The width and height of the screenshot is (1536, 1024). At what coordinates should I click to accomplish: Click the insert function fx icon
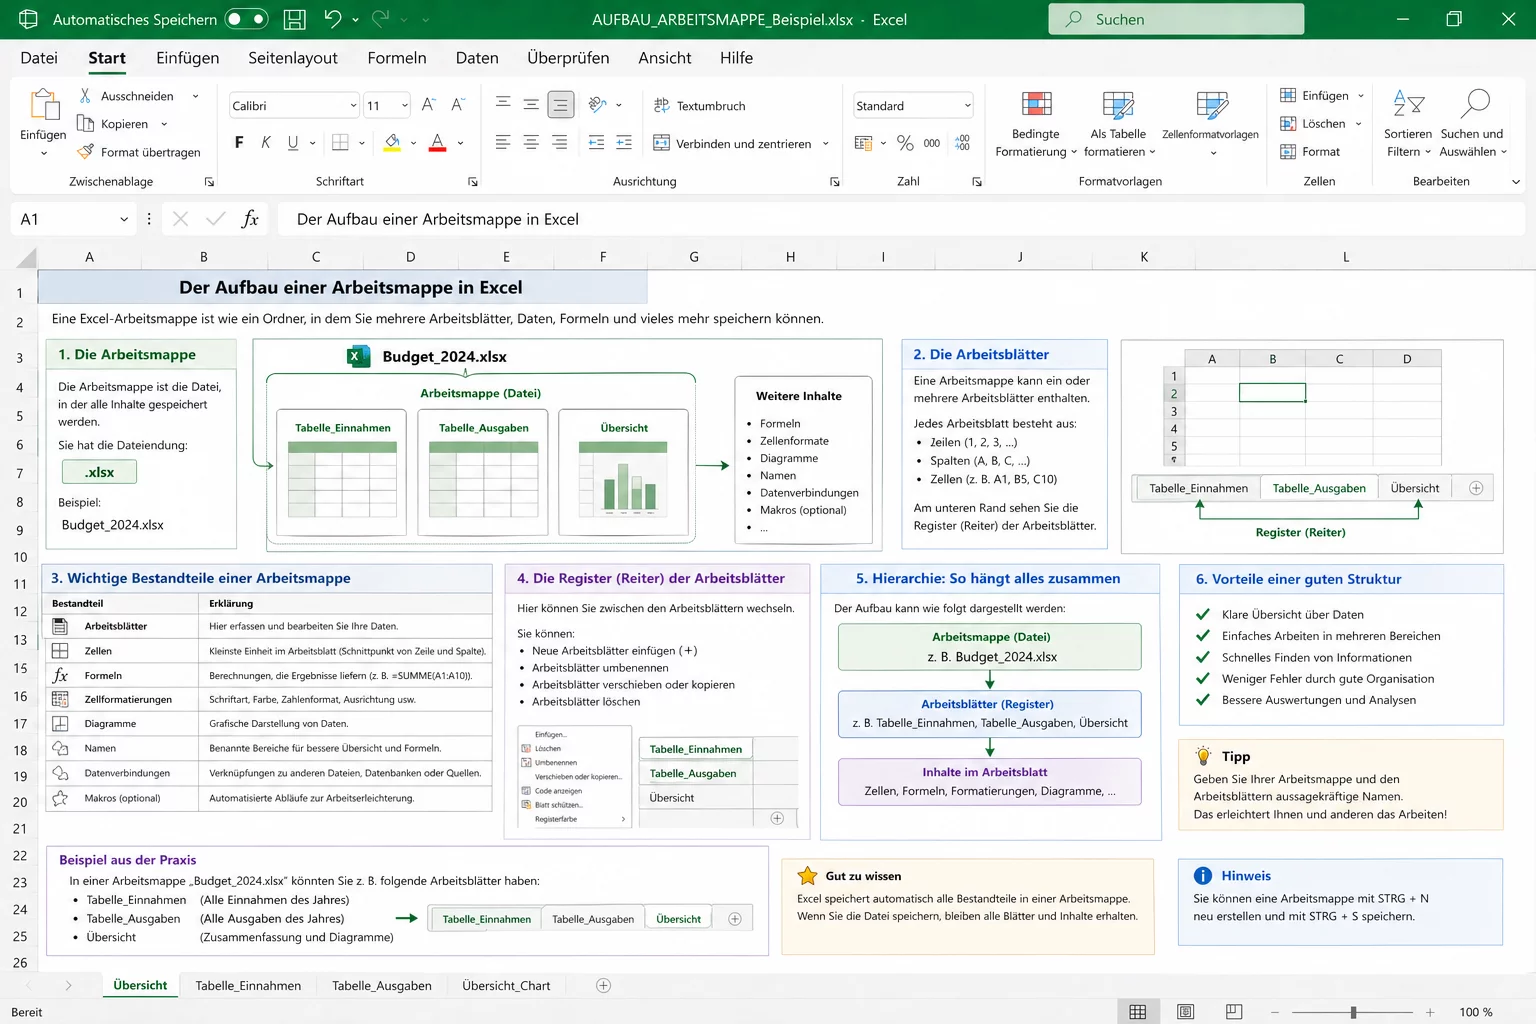tap(250, 219)
